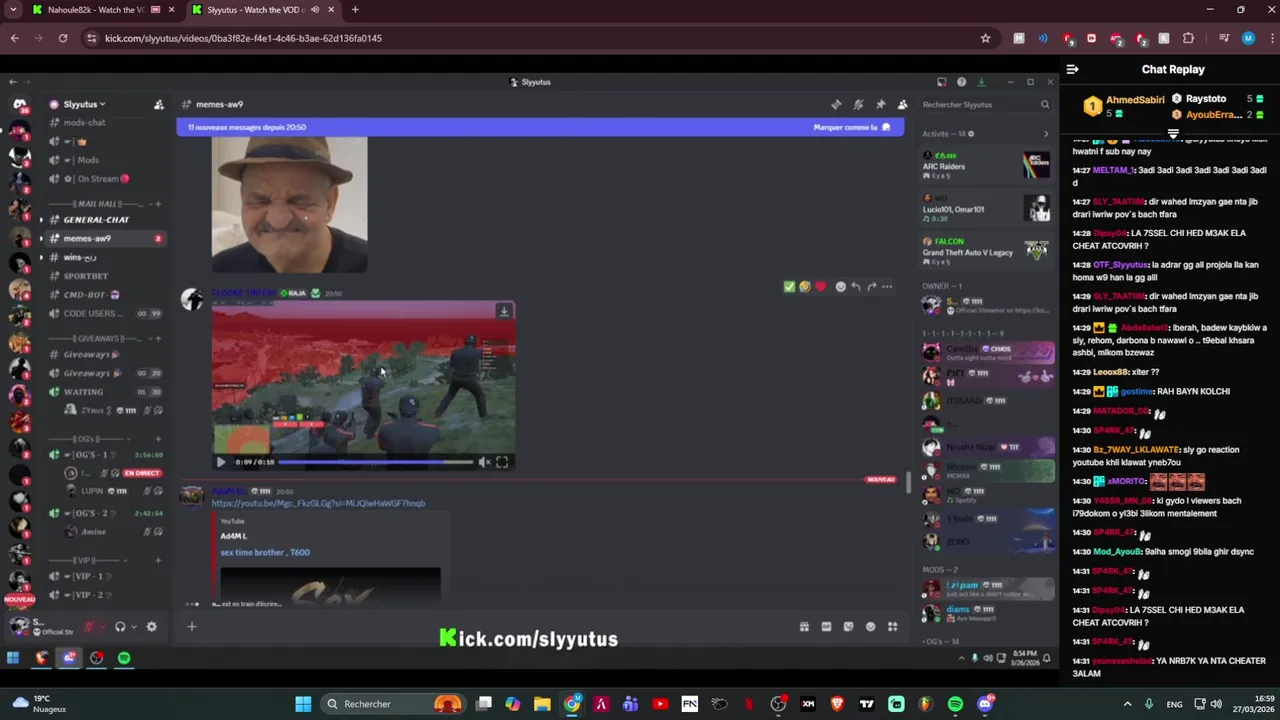Expand the Activité section arrow

click(x=1046, y=134)
